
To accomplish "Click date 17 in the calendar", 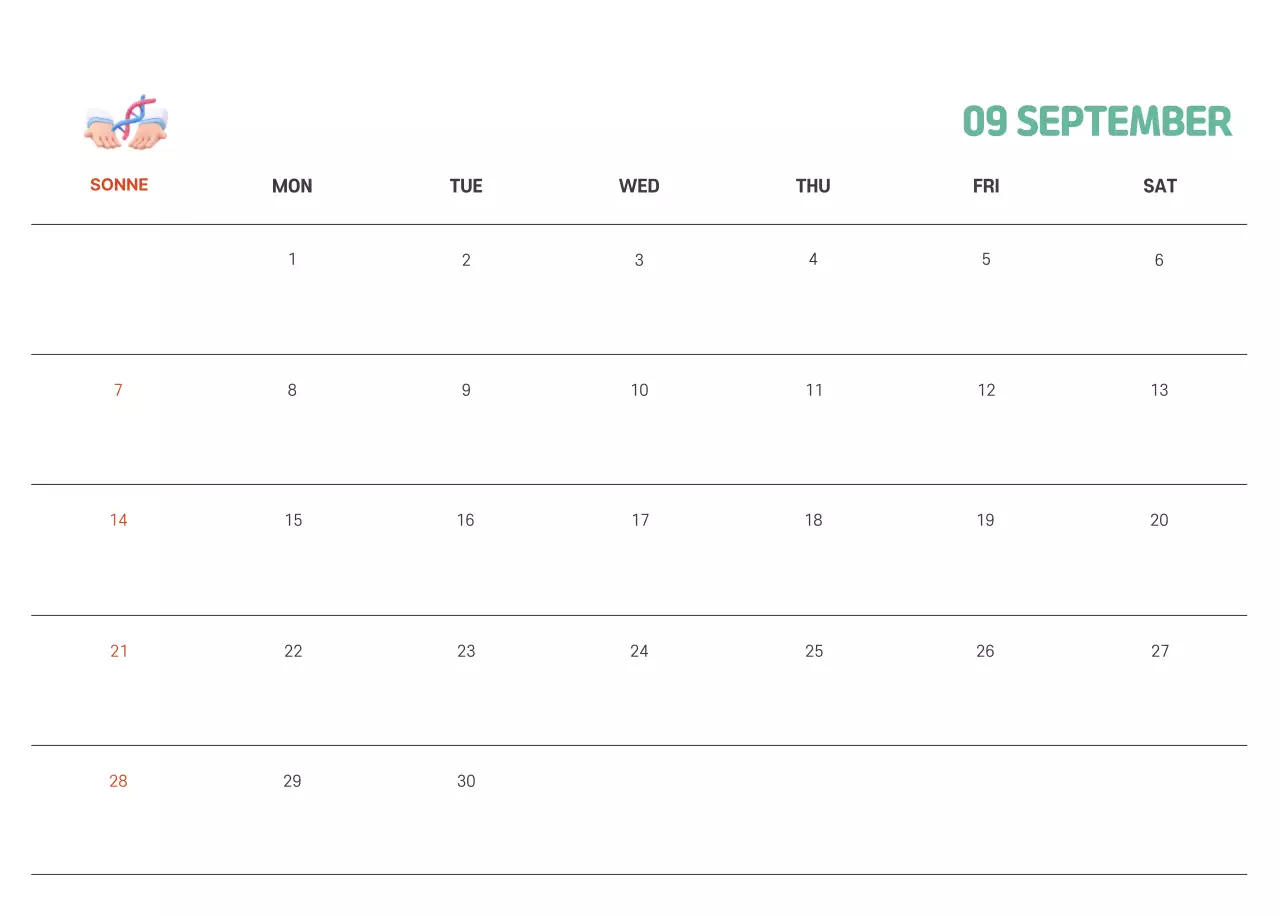I will [640, 520].
